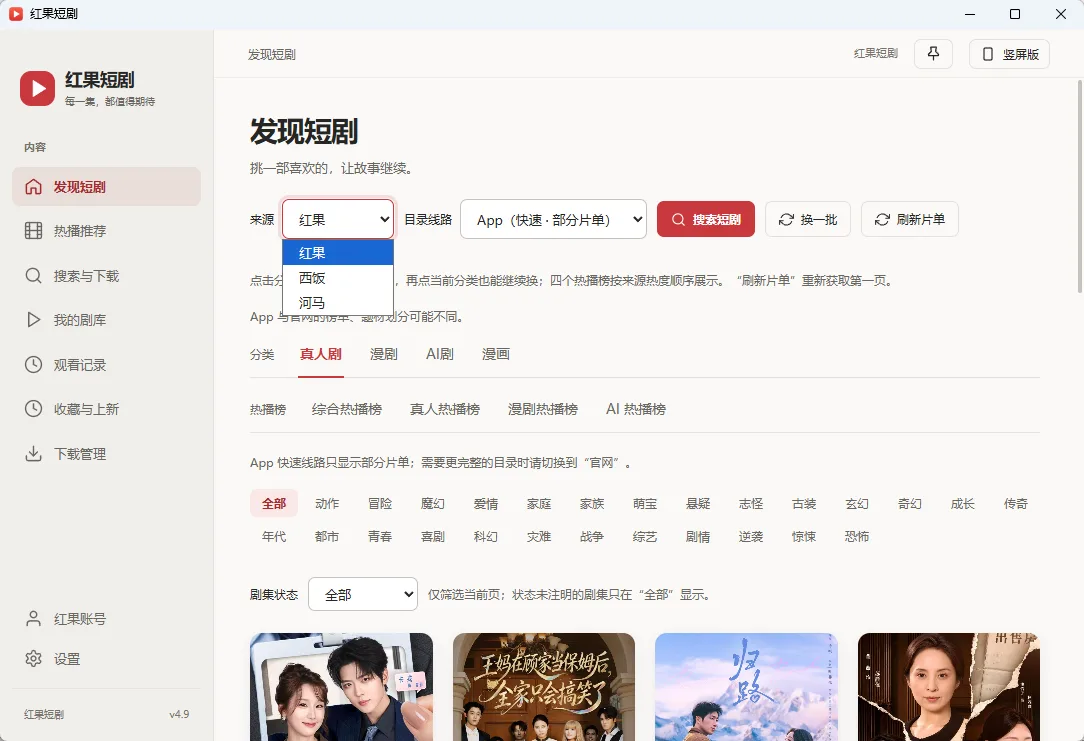Filter by 动作 genre
The height and width of the screenshot is (741, 1084).
327,504
